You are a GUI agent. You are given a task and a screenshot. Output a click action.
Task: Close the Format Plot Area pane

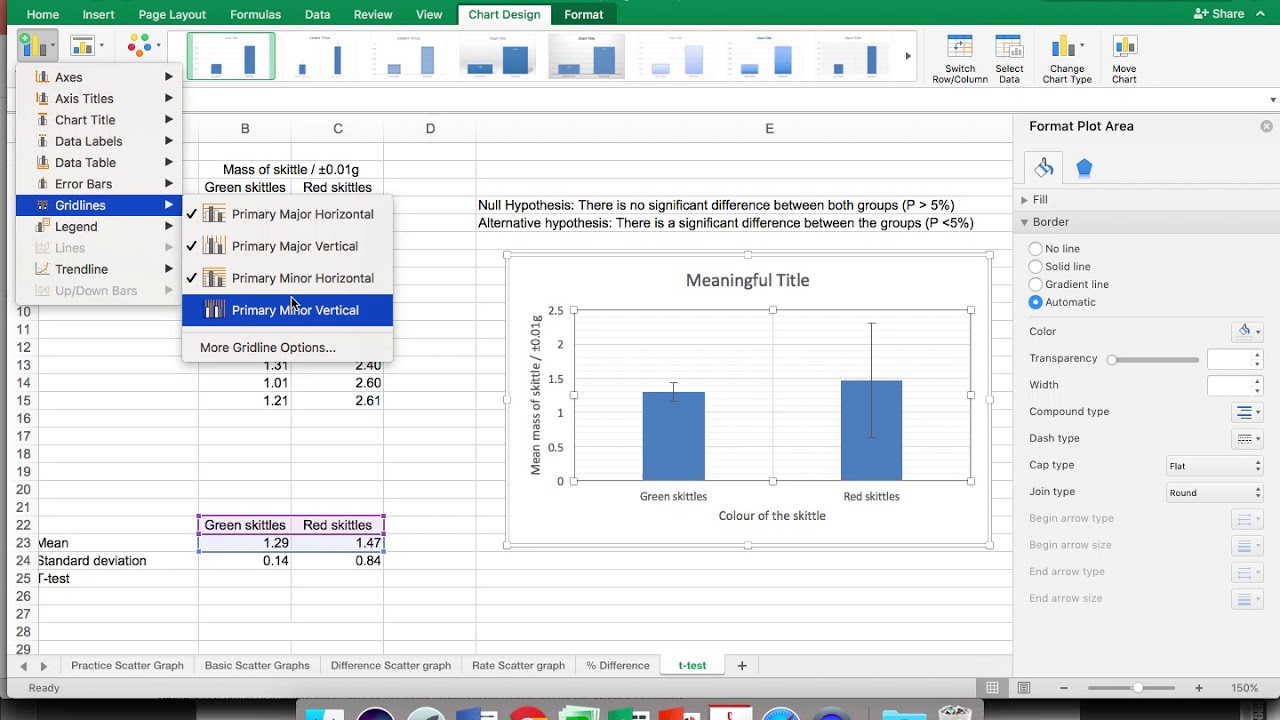click(1267, 126)
